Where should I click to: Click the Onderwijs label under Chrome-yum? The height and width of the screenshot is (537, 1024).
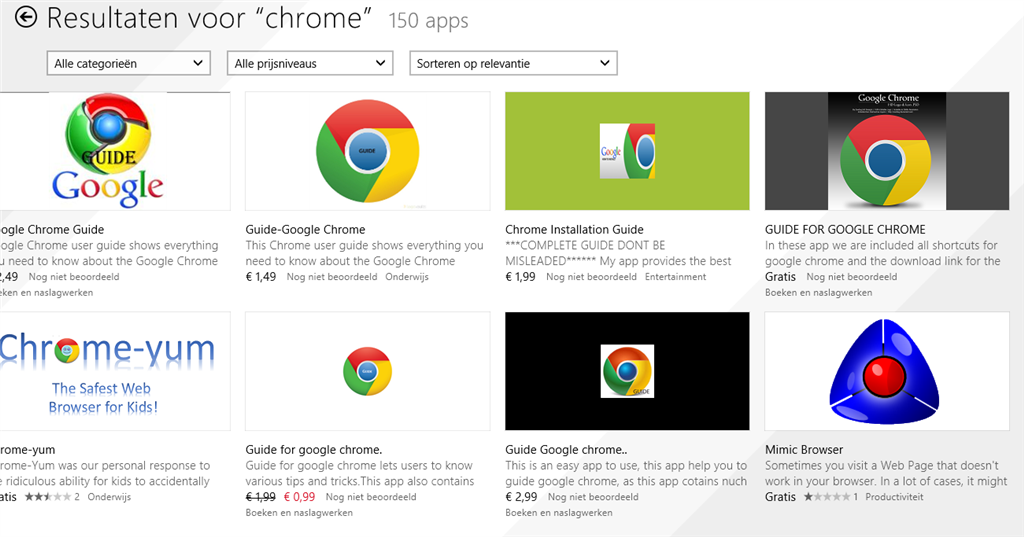click(109, 496)
